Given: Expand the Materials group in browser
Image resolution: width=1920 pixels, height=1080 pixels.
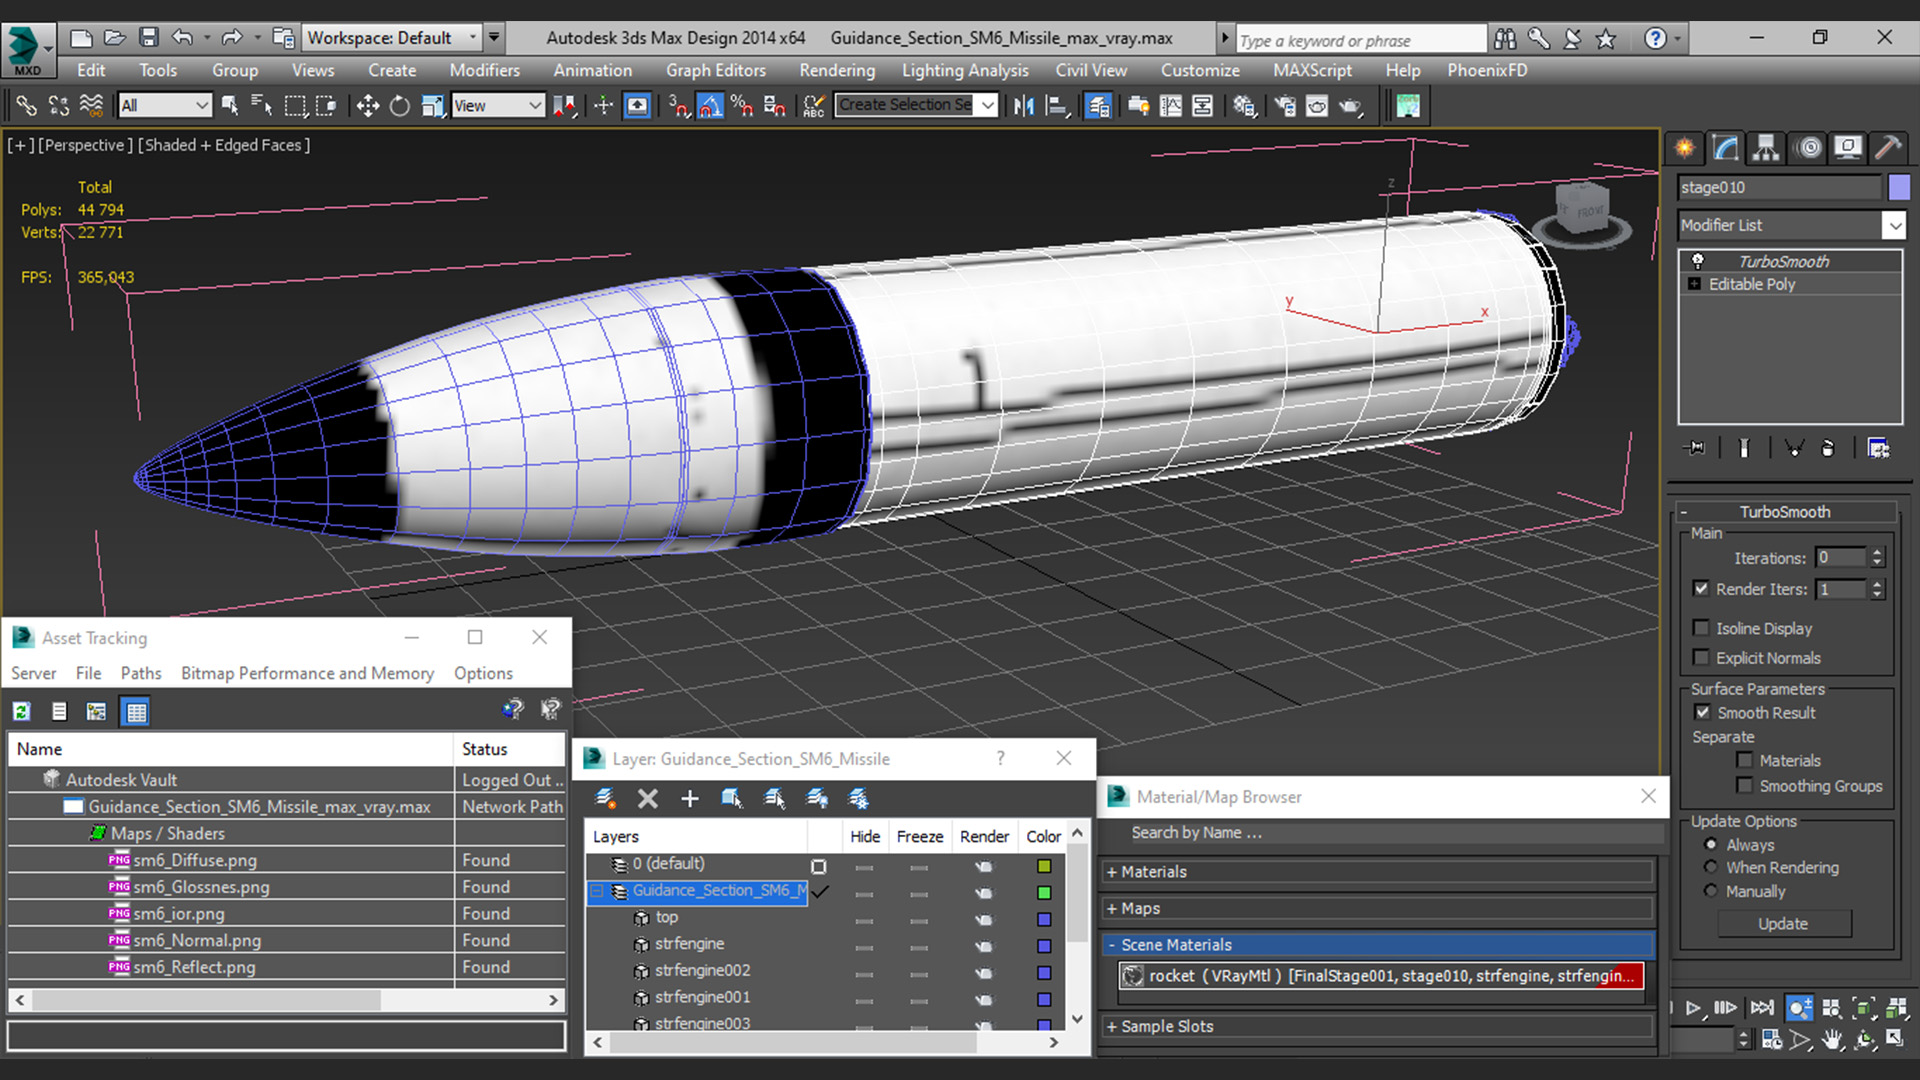Looking at the screenshot, I should pos(1378,872).
